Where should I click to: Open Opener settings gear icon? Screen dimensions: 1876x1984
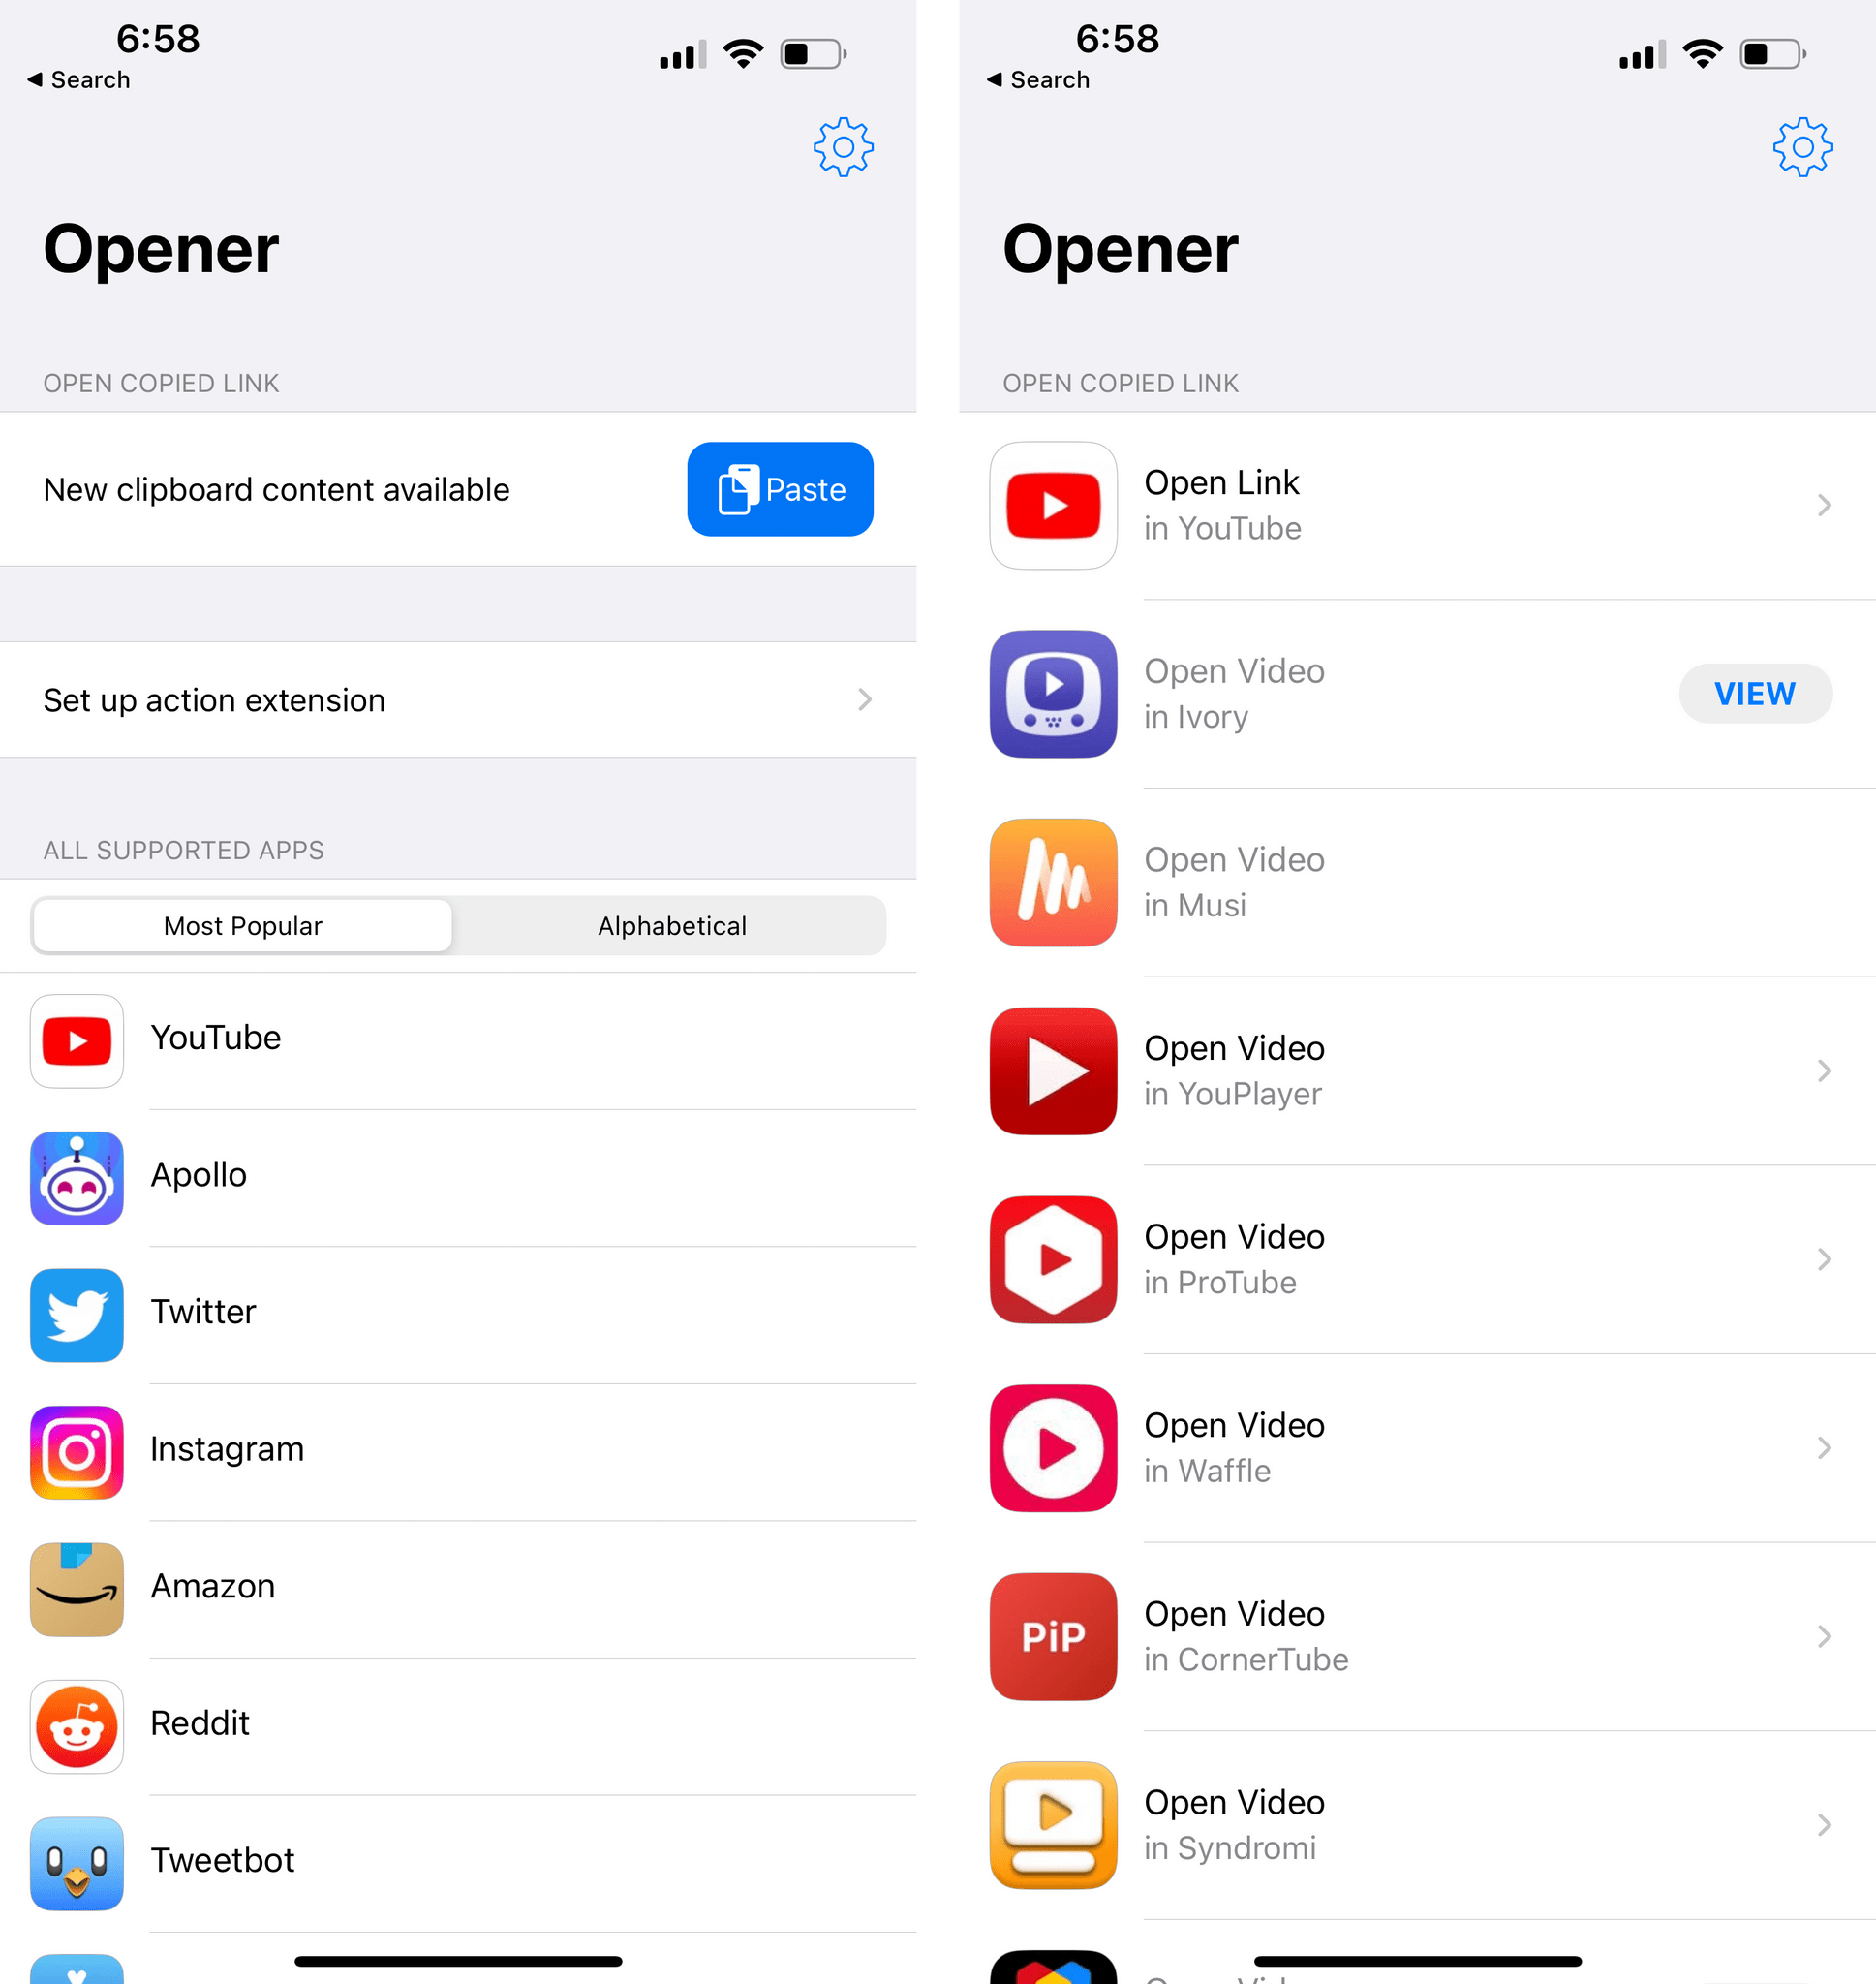841,146
